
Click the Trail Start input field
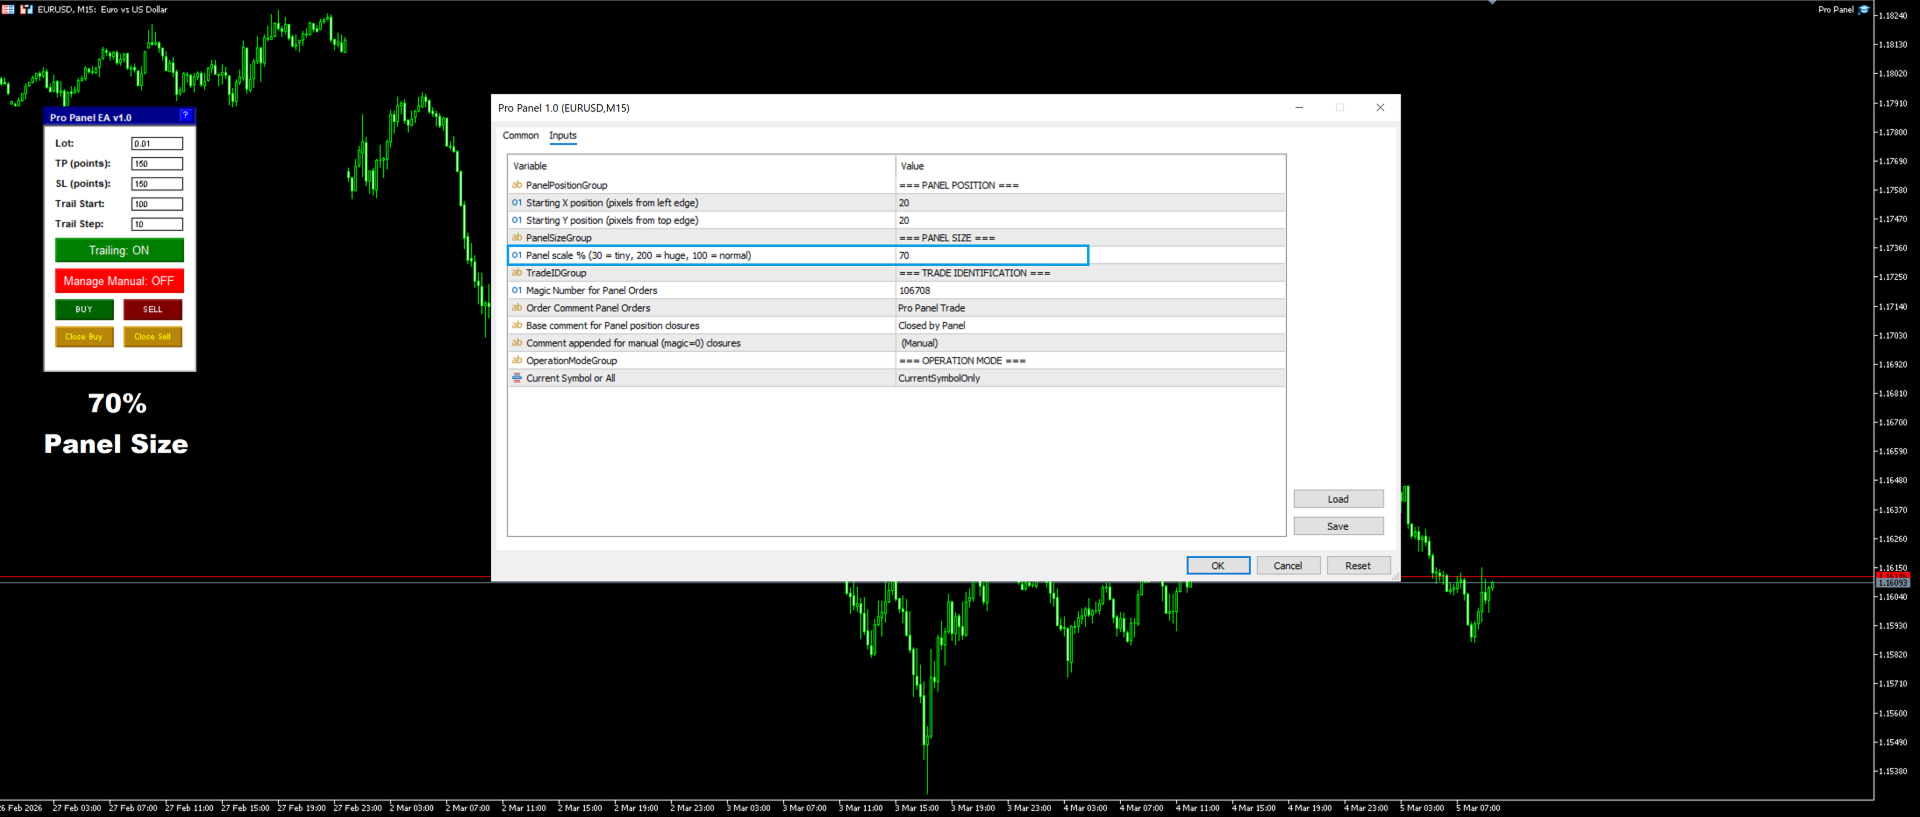point(157,204)
